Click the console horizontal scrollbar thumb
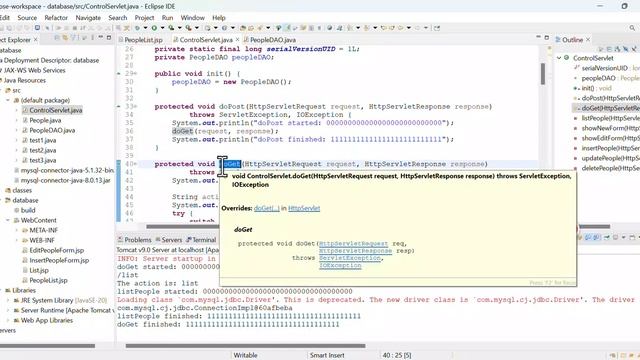The height and width of the screenshot is (360, 640). (x=245, y=346)
